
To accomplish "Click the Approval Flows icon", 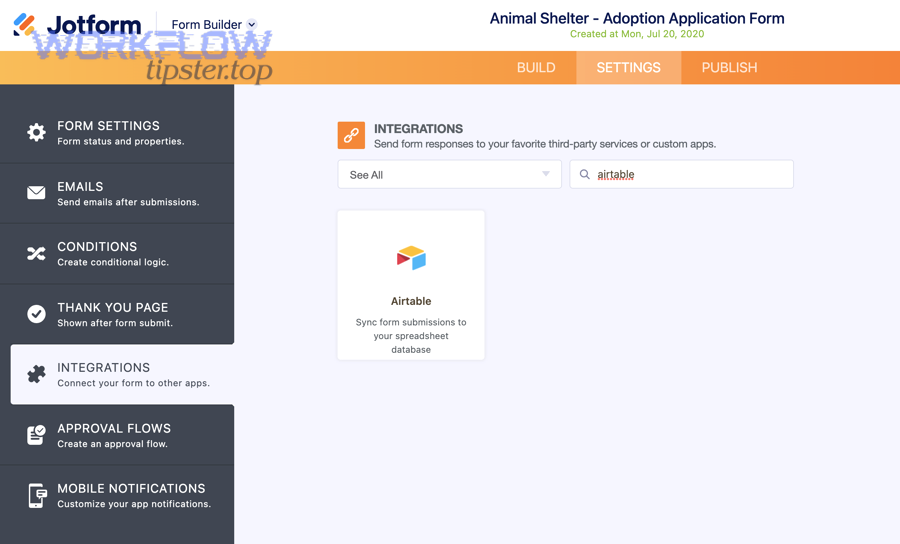I will pyautogui.click(x=36, y=434).
